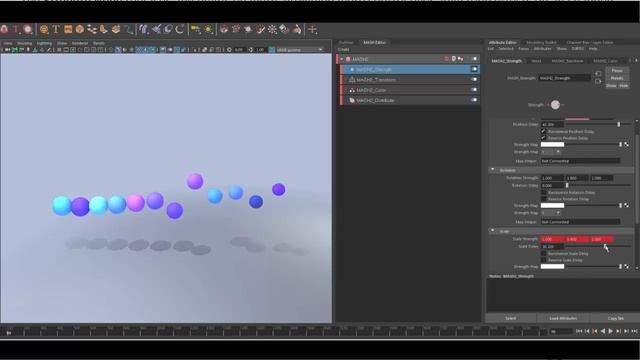
Task: Click the Select button at bottom
Action: pyautogui.click(x=511, y=318)
